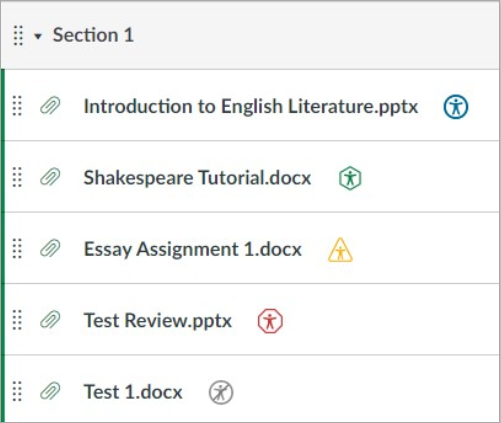Open the Test Review.pptx link
501x423 pixels.
pyautogui.click(x=158, y=321)
